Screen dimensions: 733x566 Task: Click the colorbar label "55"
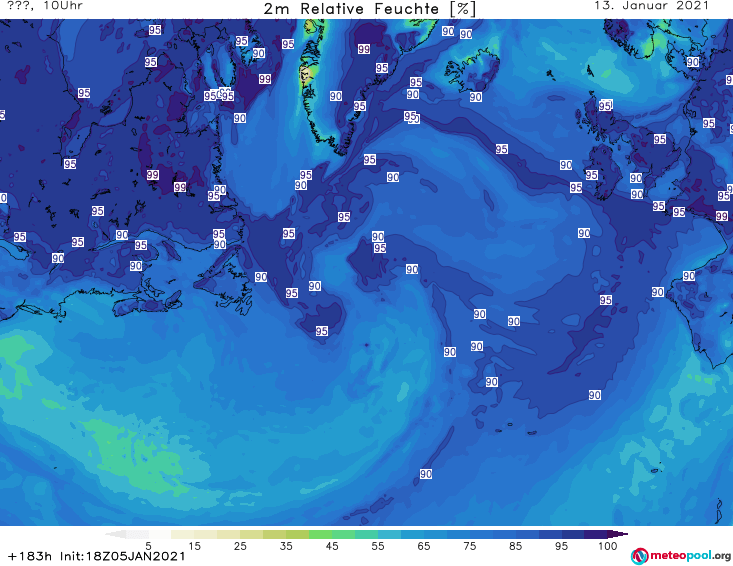click(x=378, y=546)
